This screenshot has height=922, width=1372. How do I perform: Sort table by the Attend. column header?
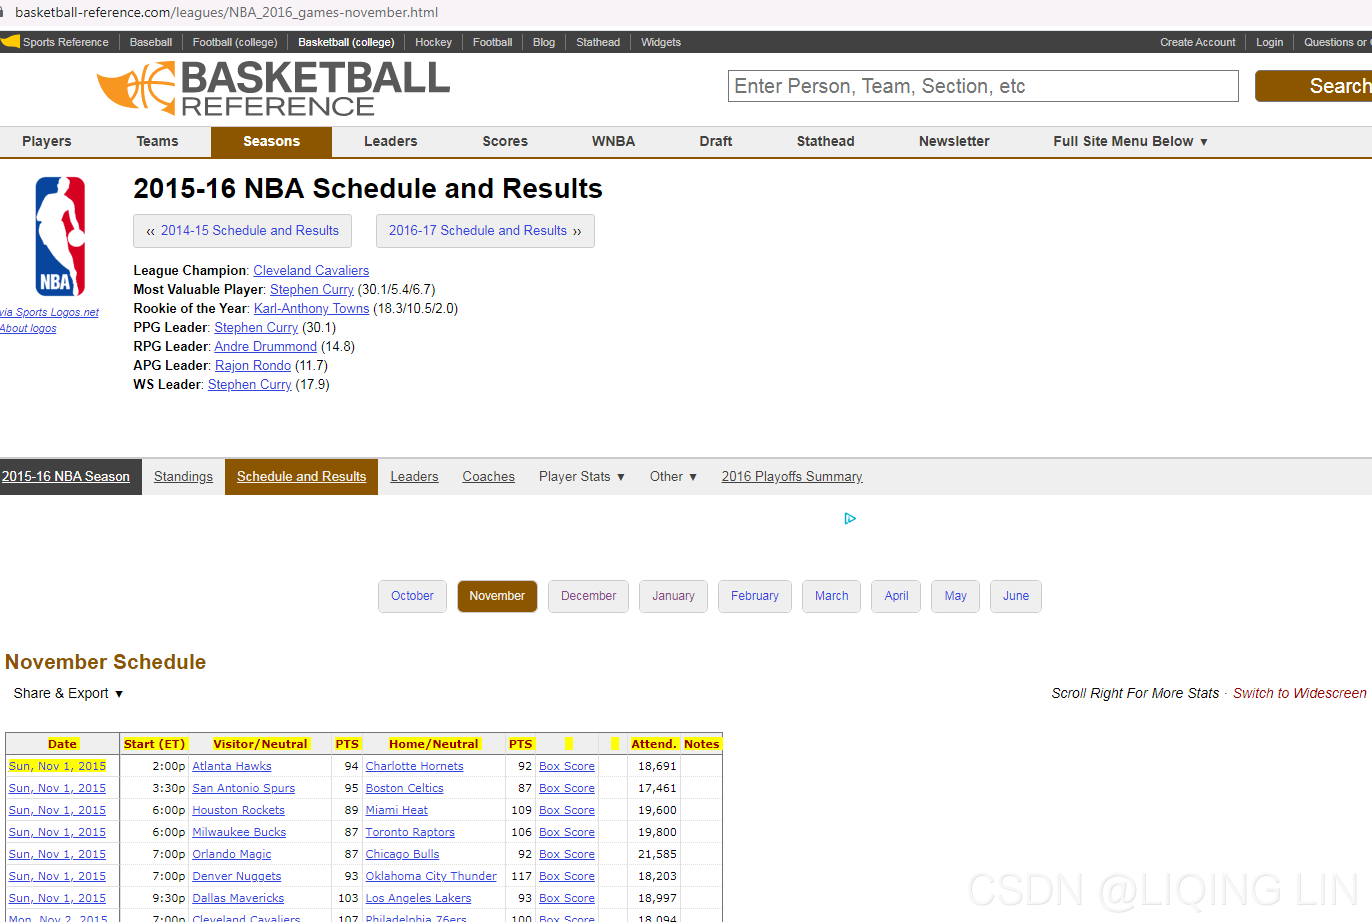pos(654,744)
